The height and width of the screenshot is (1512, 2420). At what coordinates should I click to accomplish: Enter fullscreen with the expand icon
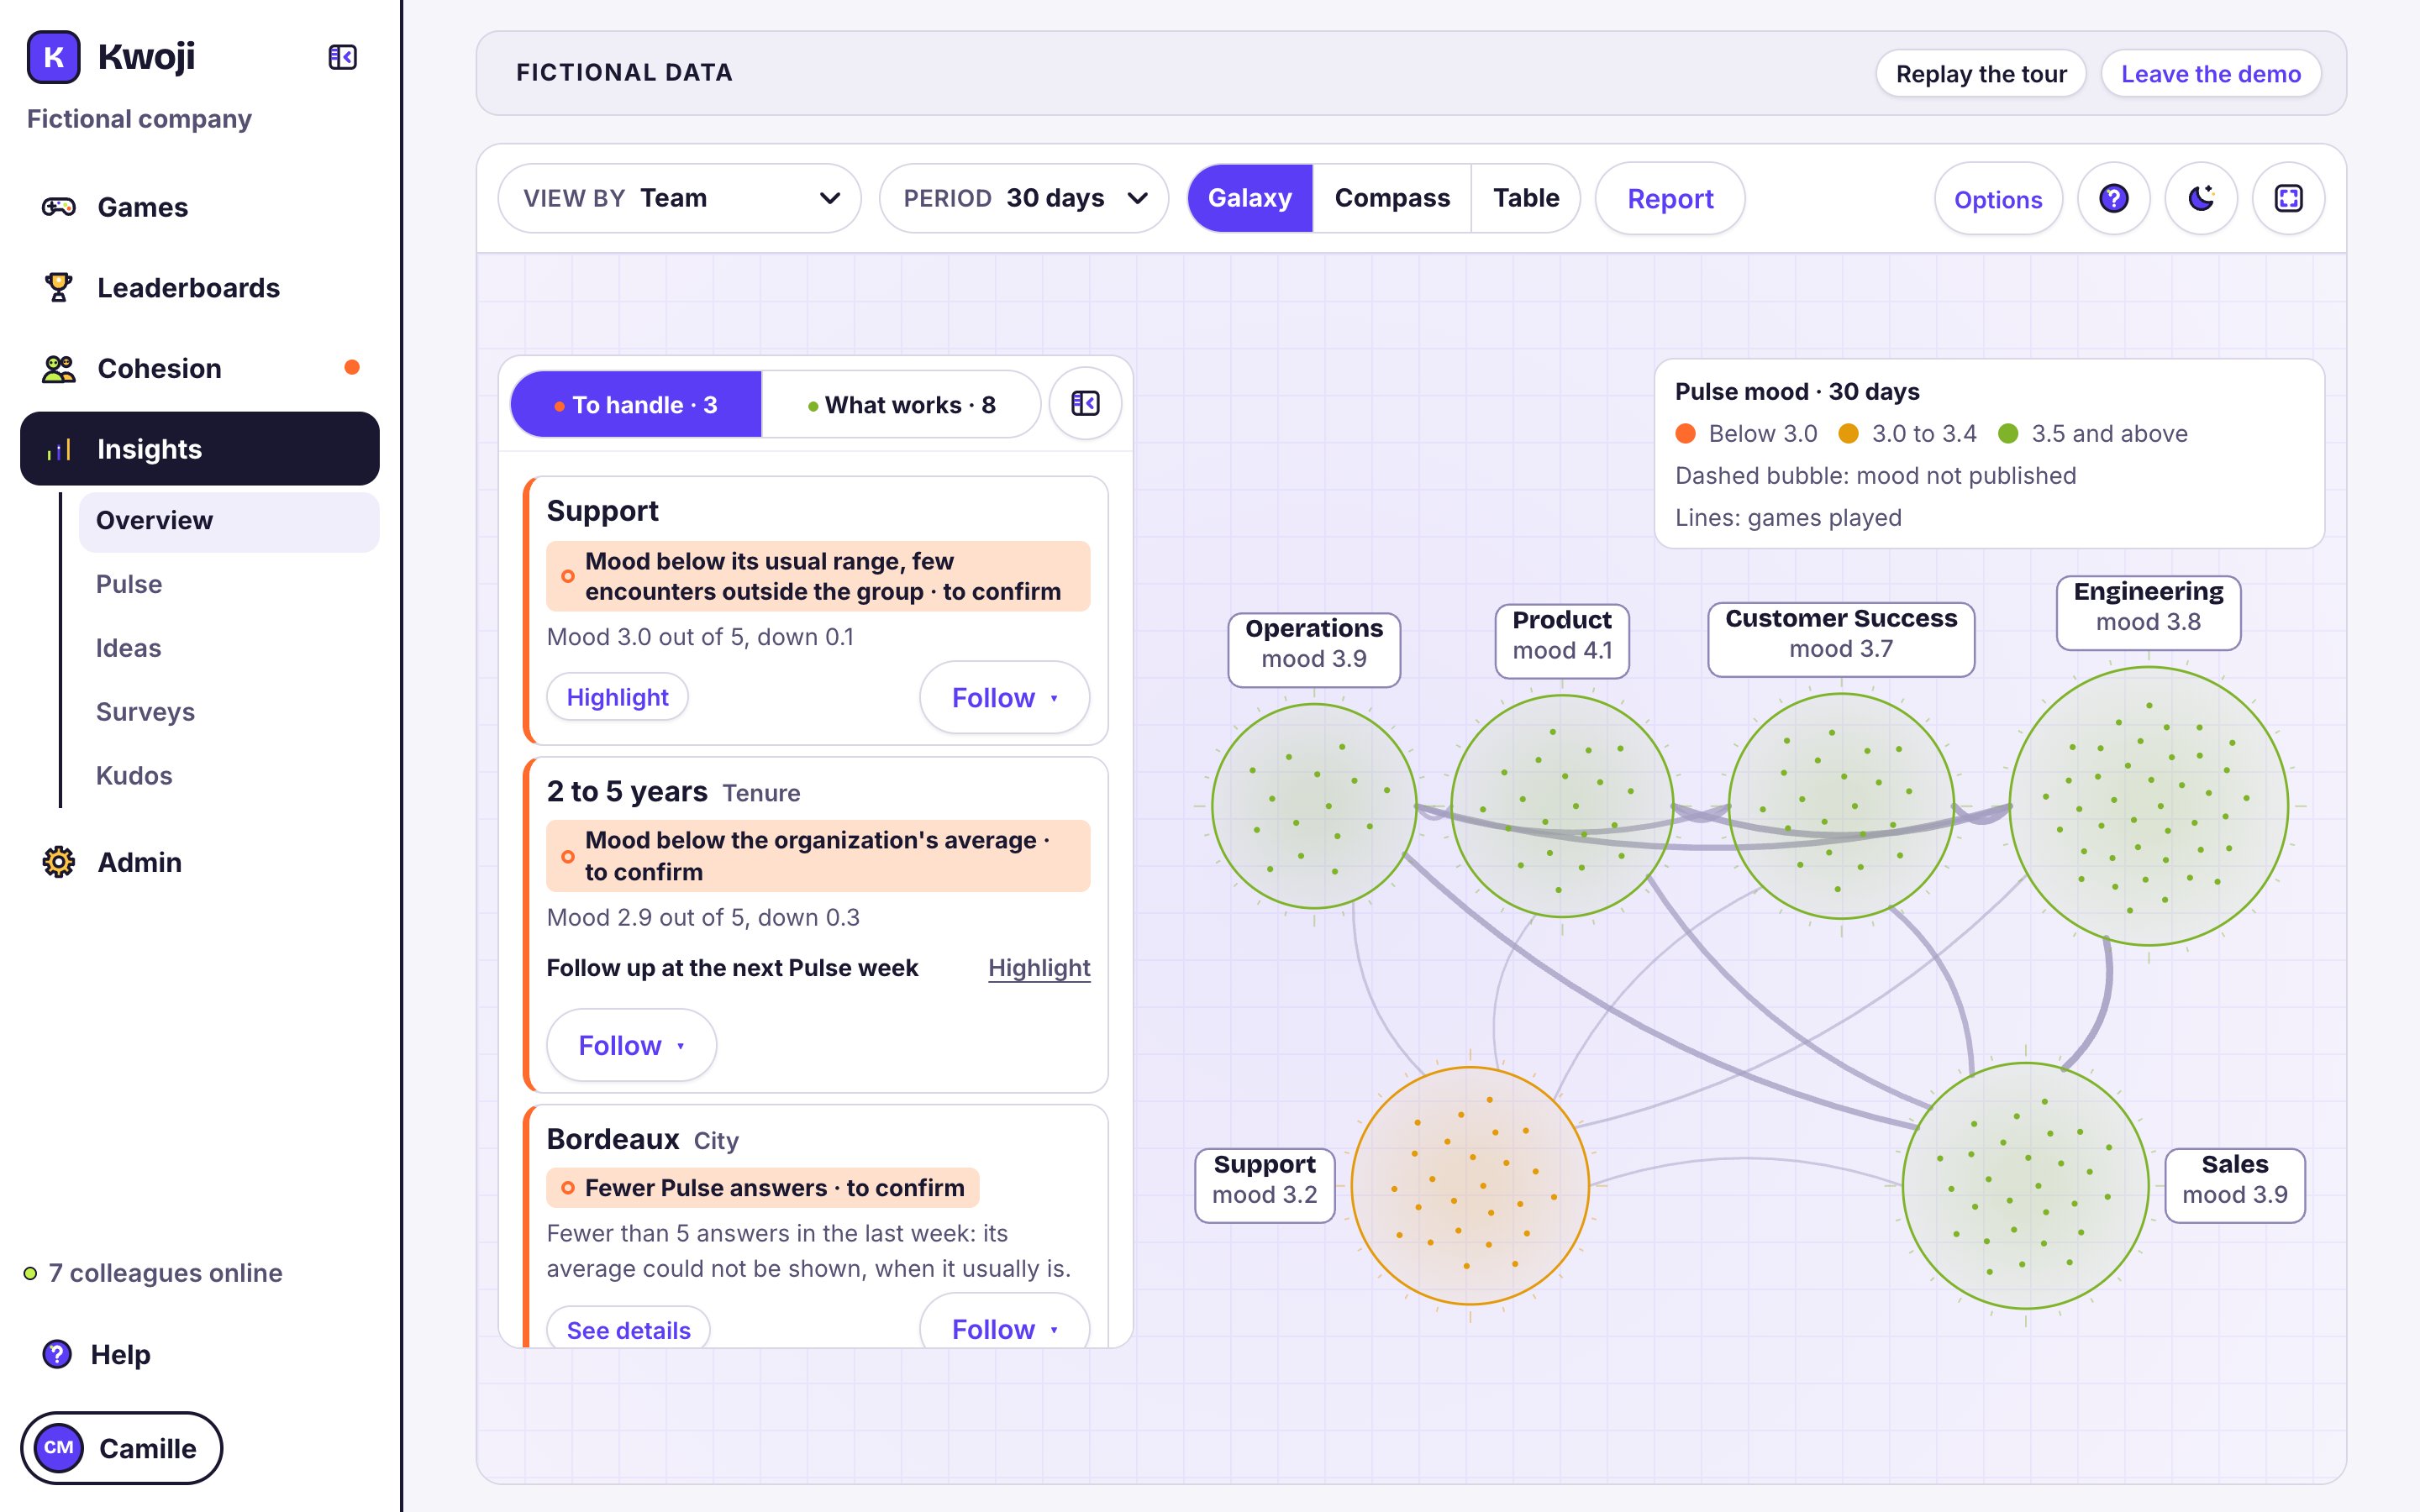coord(2288,198)
